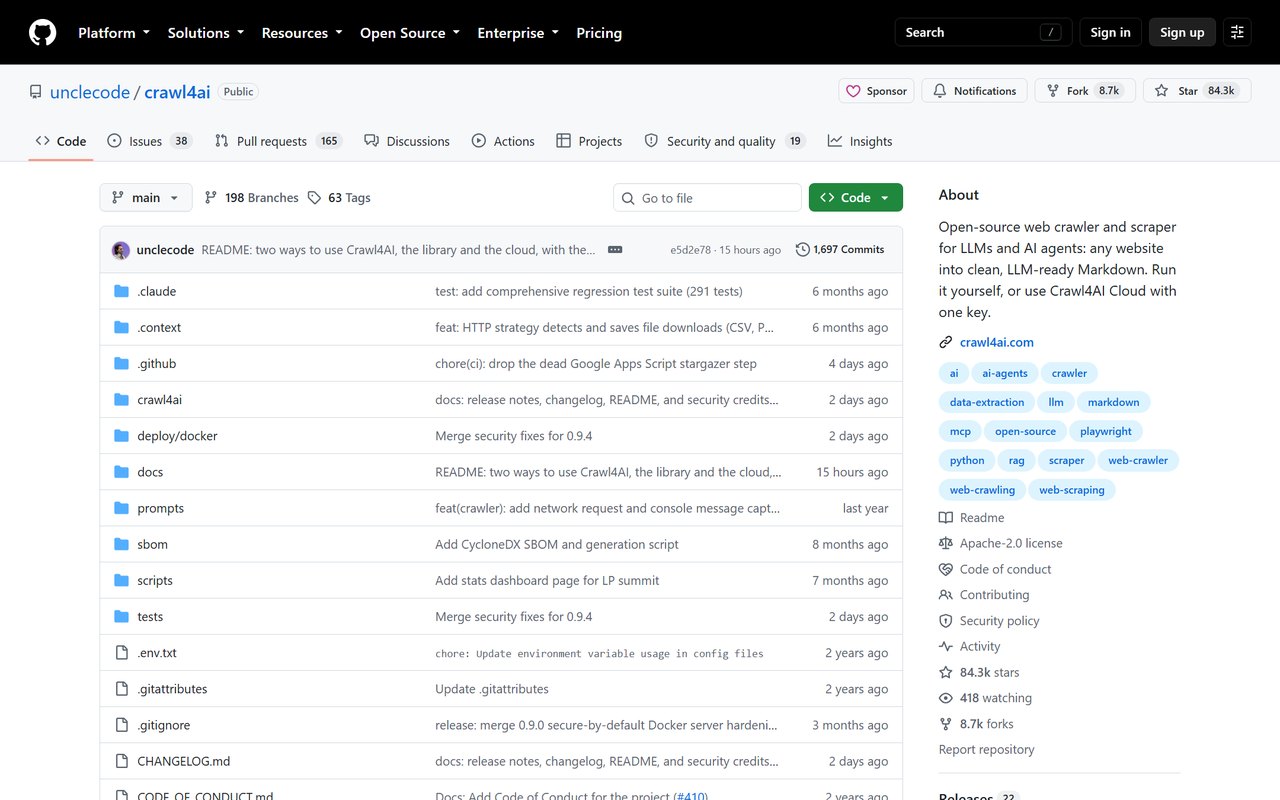Open the Issues tab
1280x800 pixels.
pyautogui.click(x=149, y=141)
